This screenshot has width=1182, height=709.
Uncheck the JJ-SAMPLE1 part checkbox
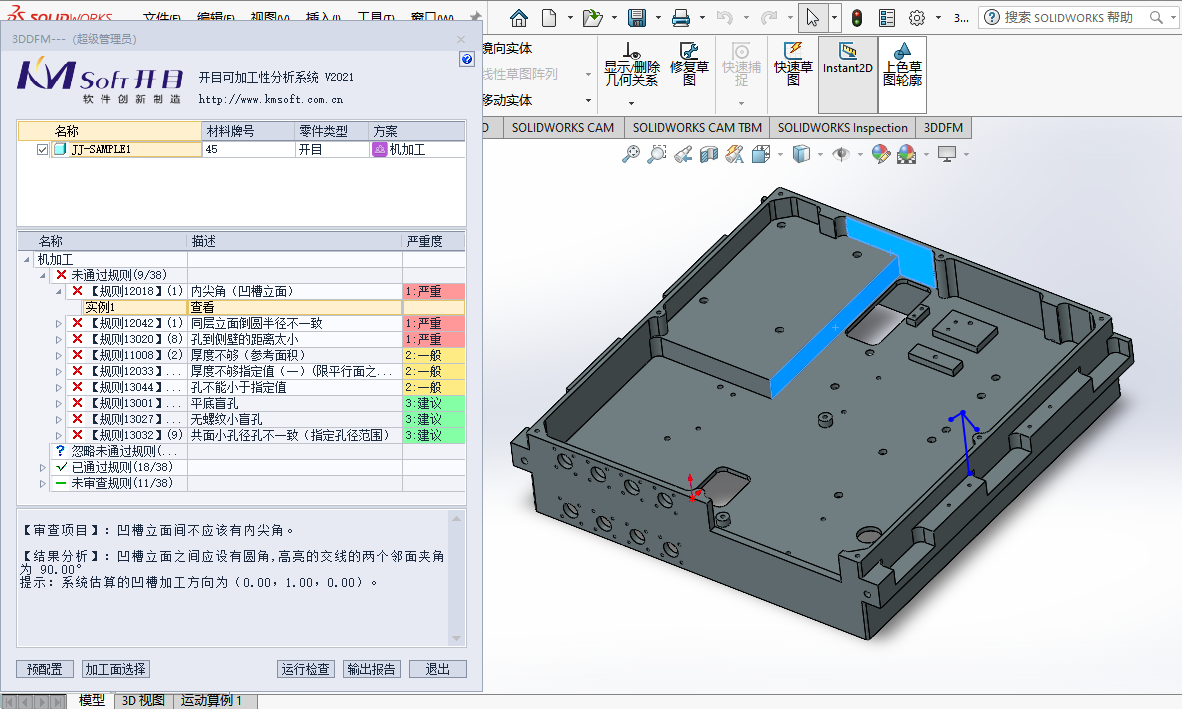[42, 150]
